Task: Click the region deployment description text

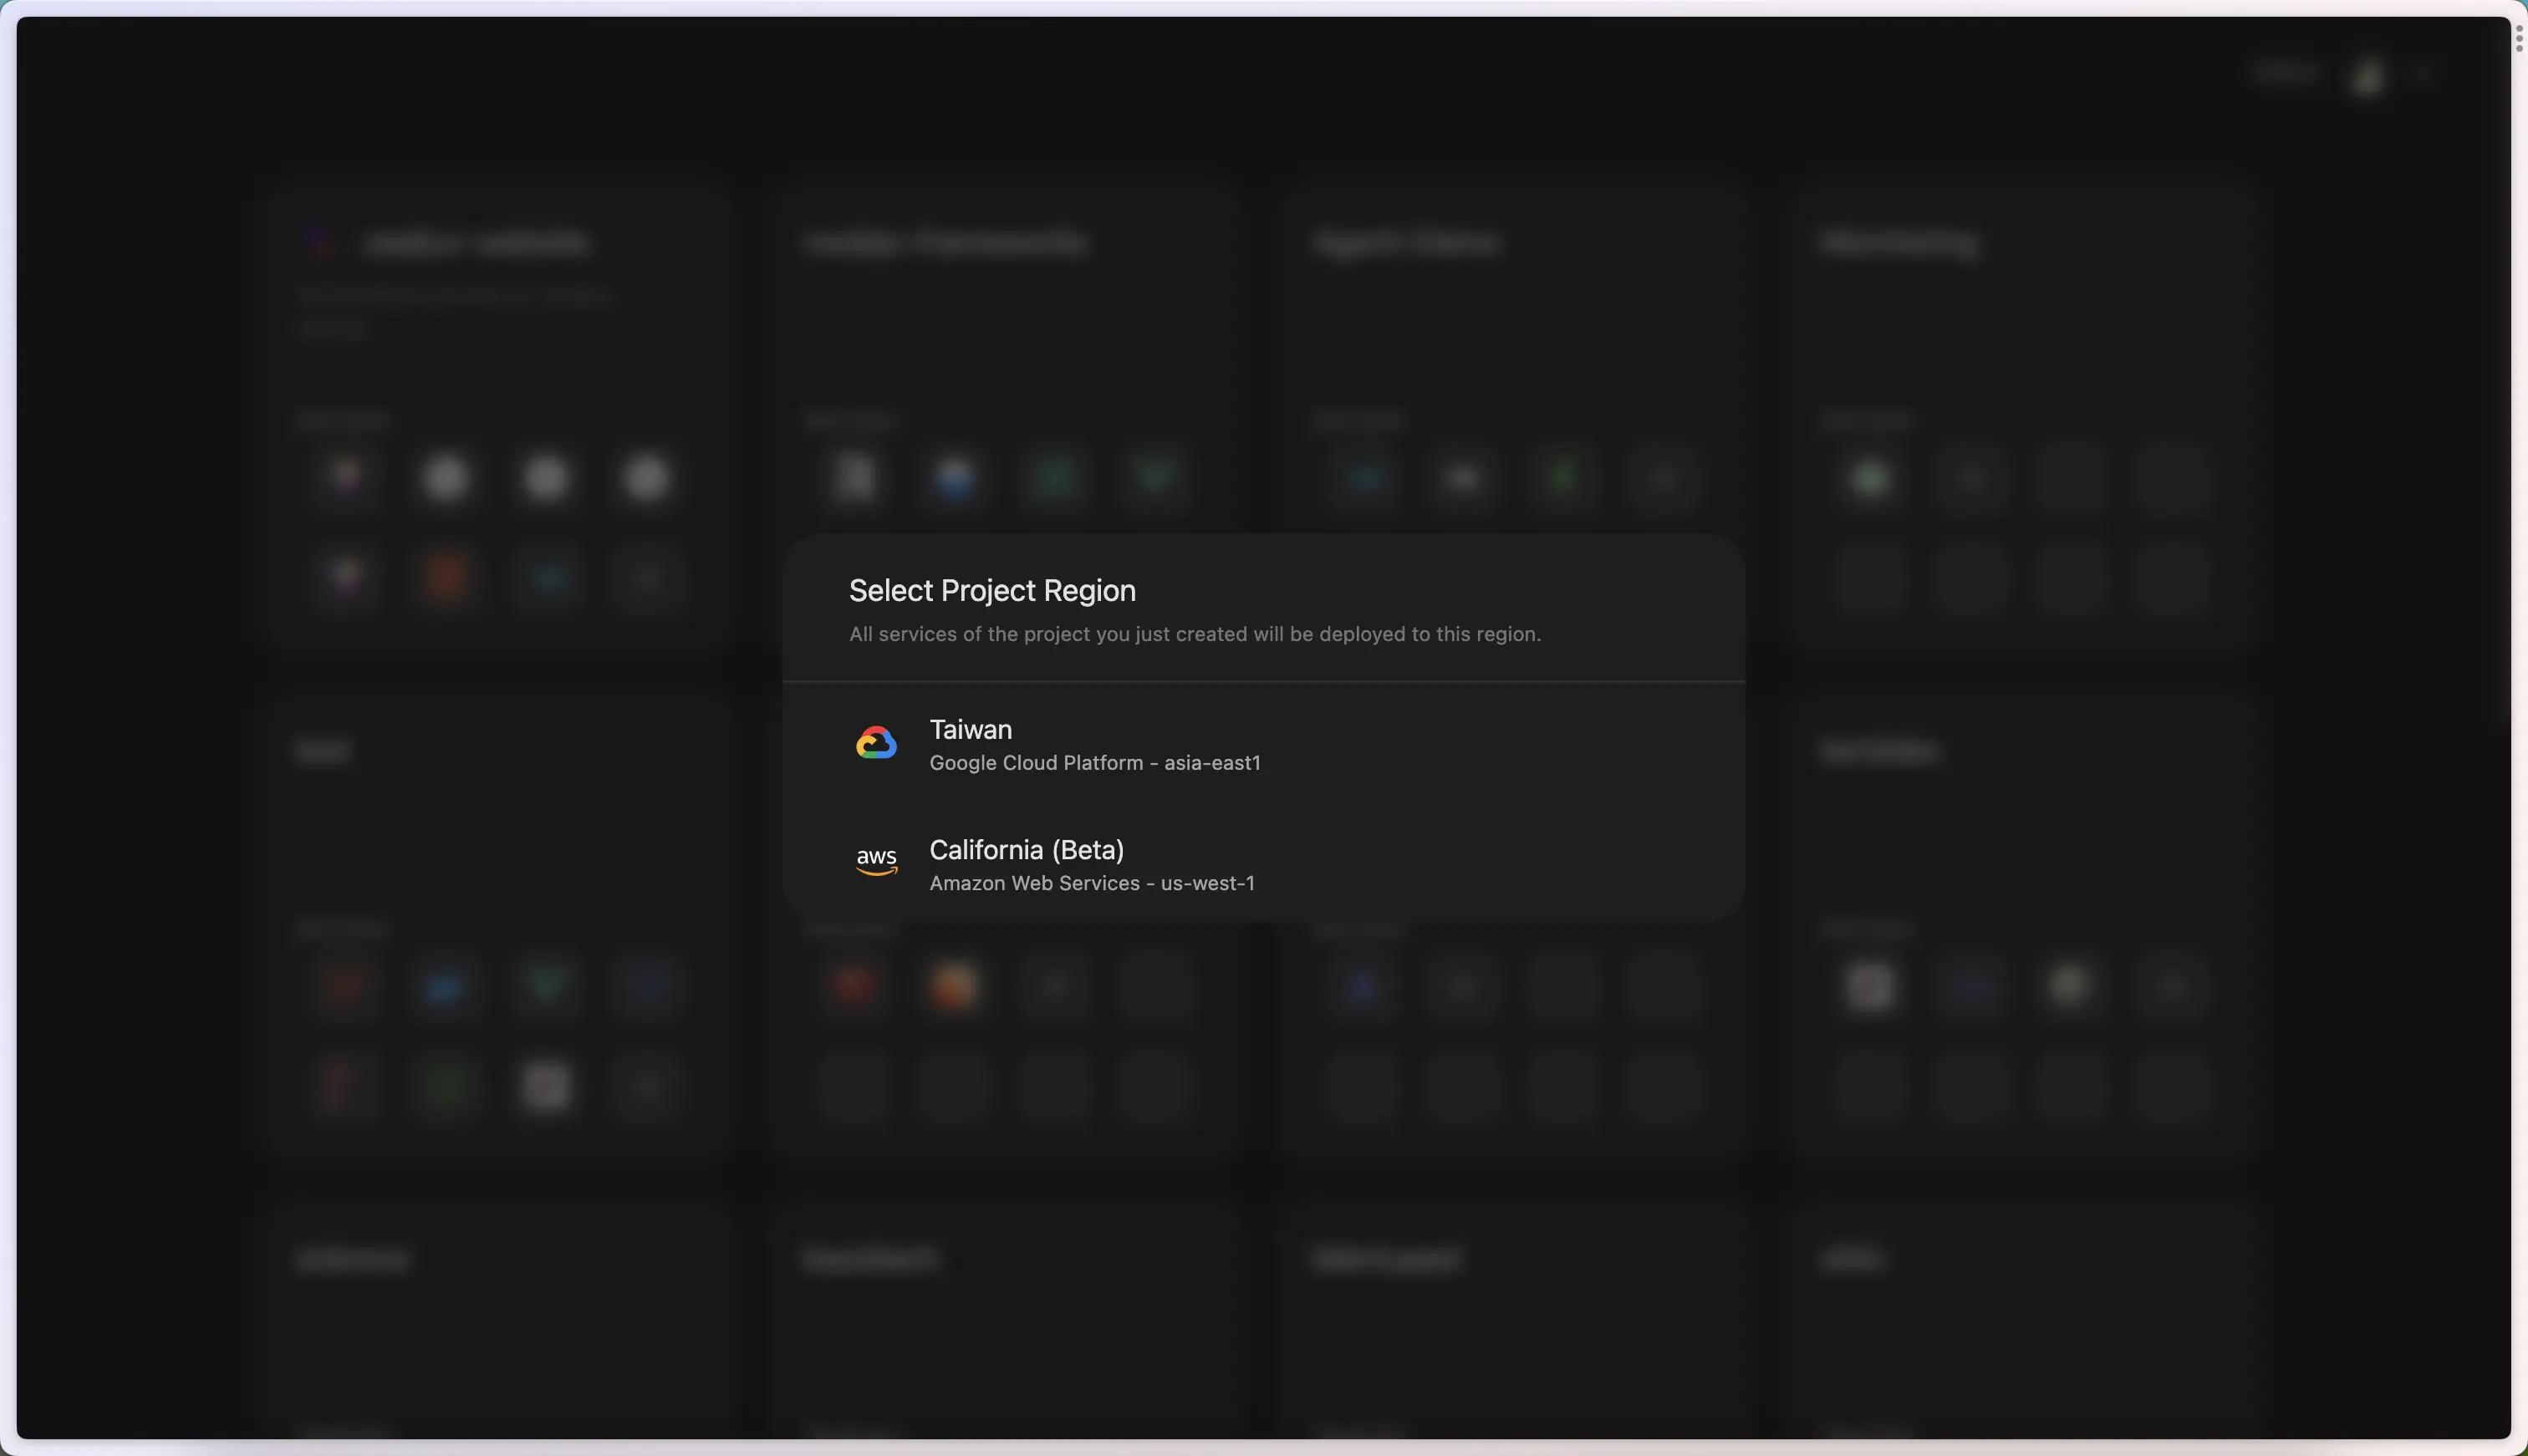Action: click(x=1194, y=634)
